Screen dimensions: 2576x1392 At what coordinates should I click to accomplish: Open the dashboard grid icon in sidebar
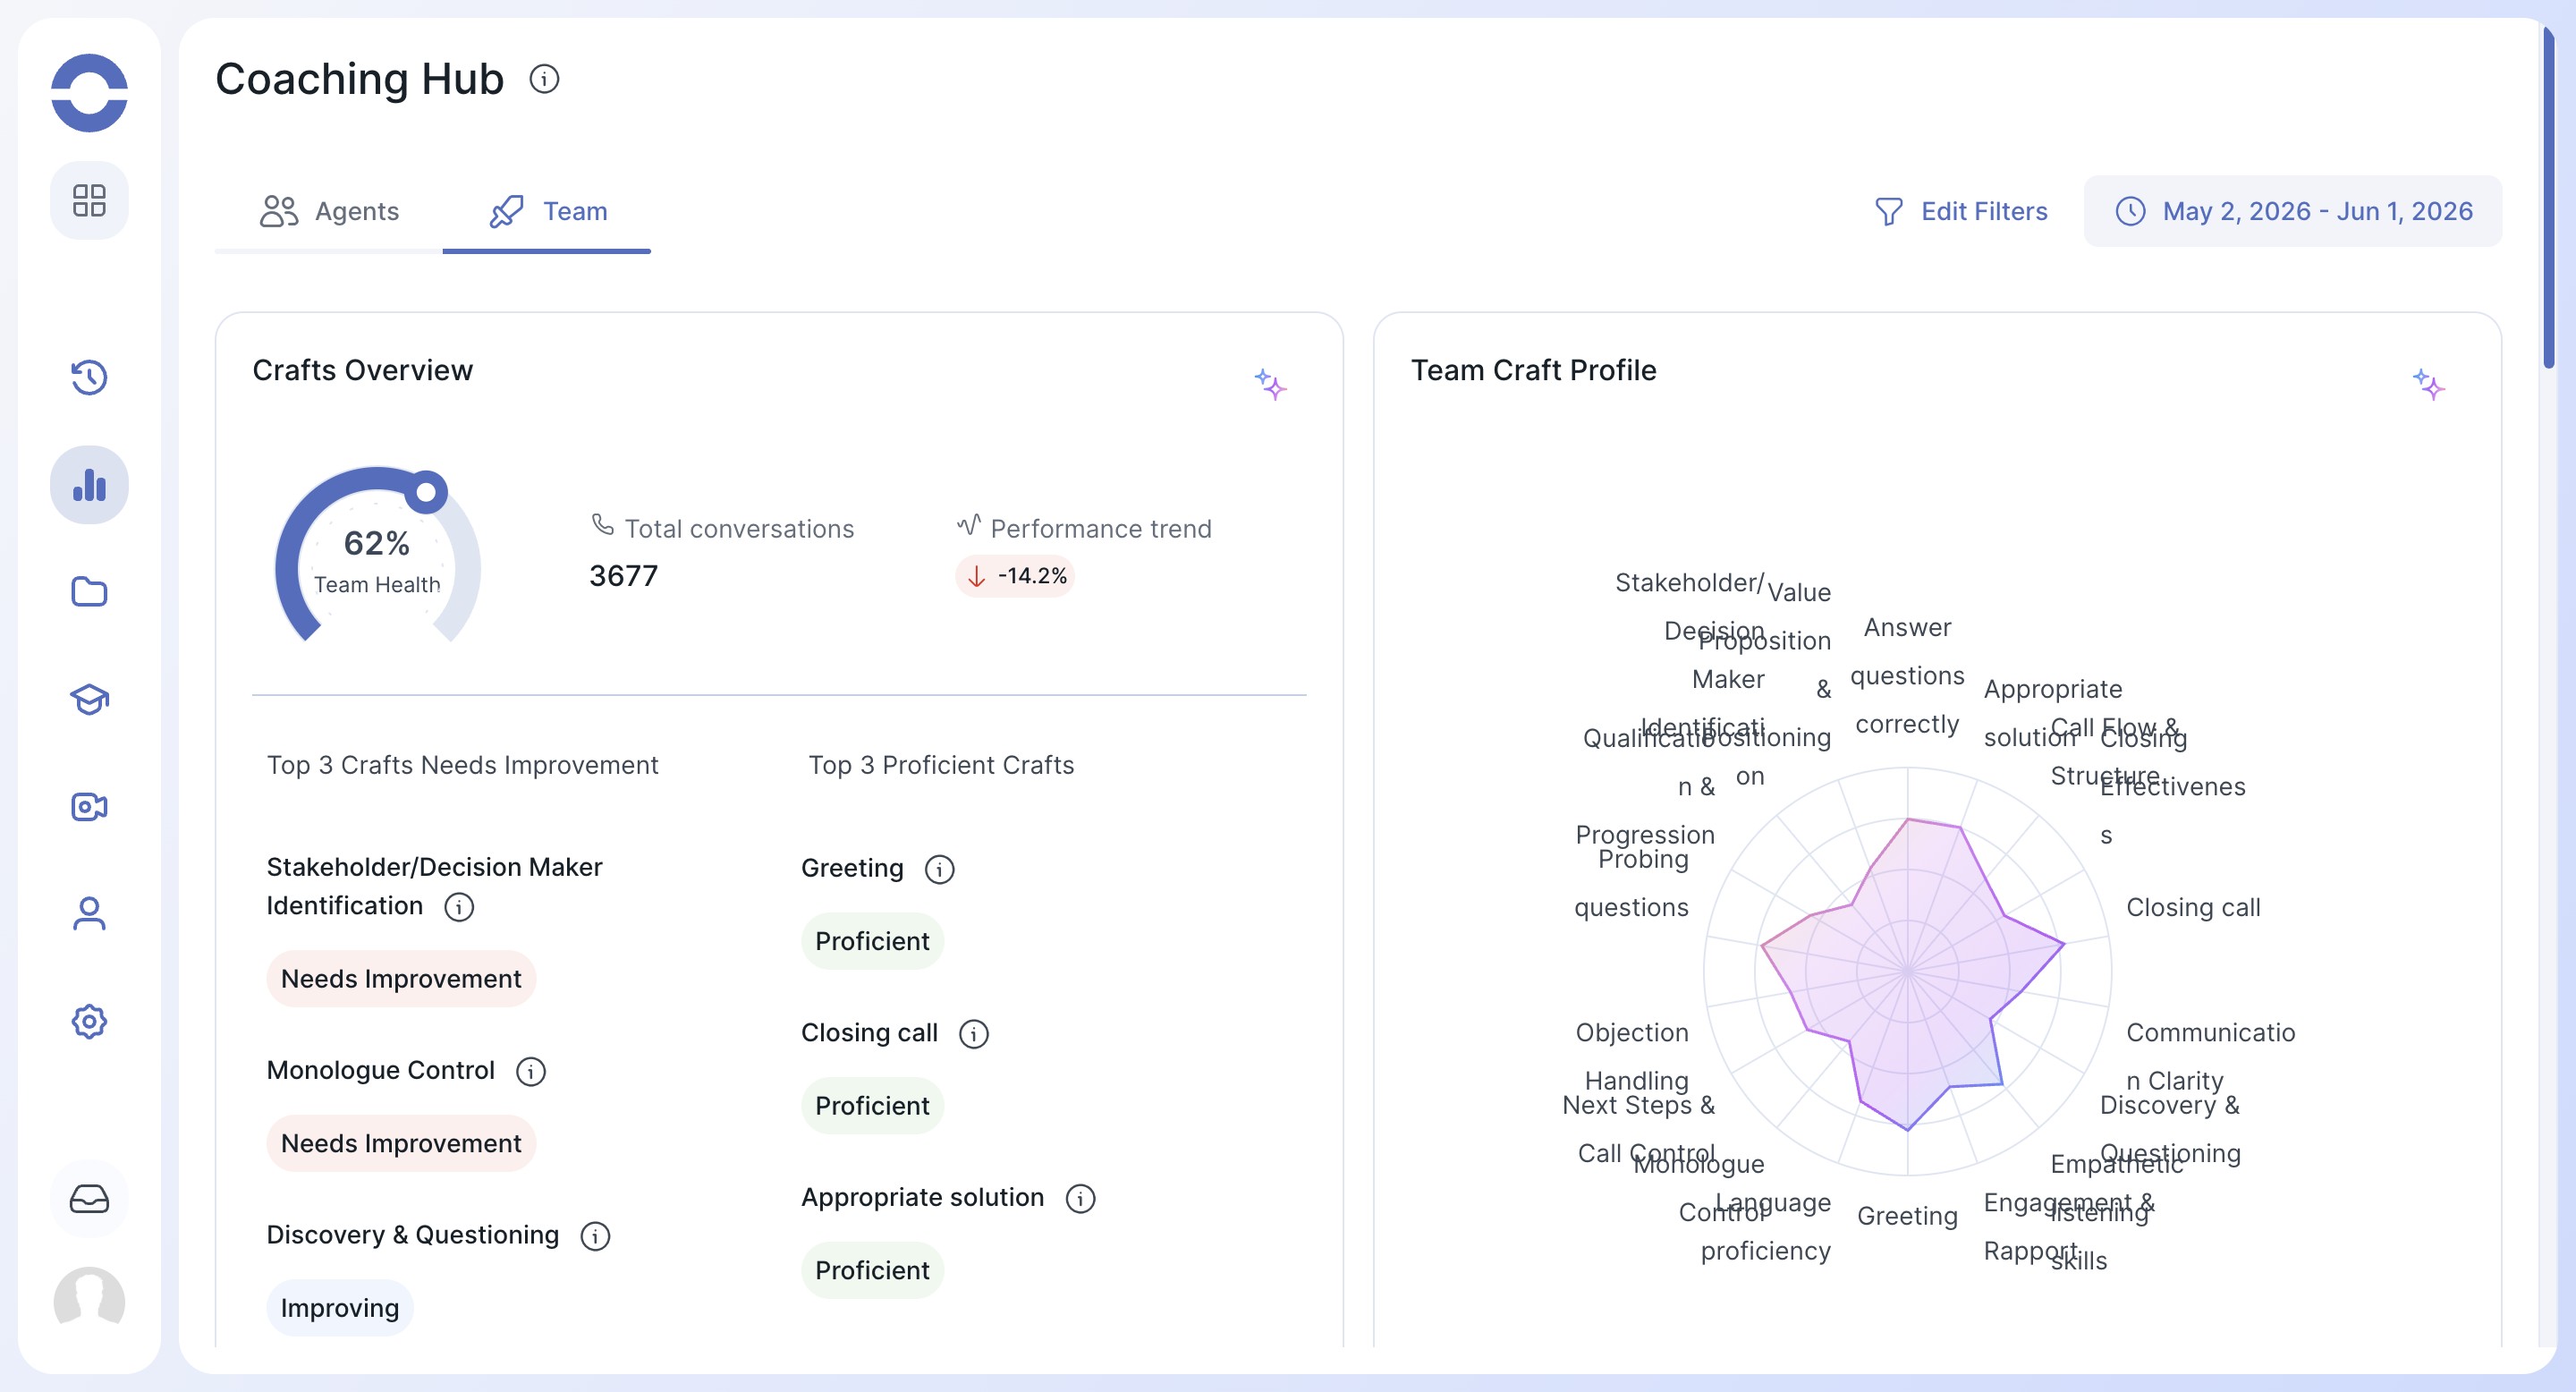pyautogui.click(x=89, y=200)
